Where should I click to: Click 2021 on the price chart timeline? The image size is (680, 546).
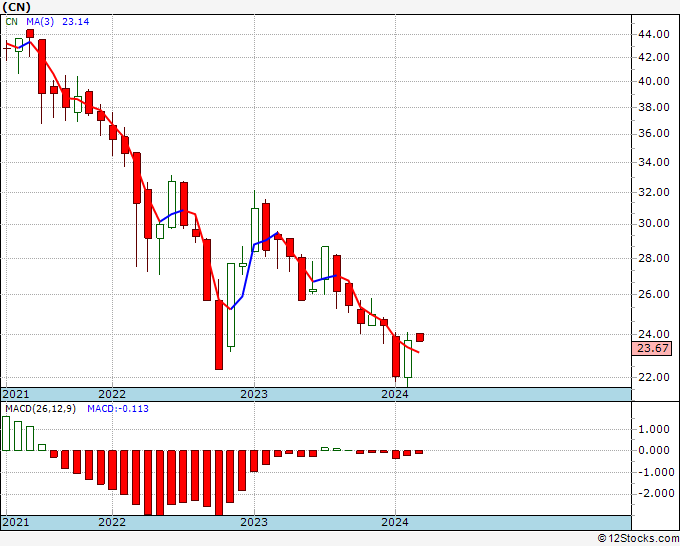point(16,394)
